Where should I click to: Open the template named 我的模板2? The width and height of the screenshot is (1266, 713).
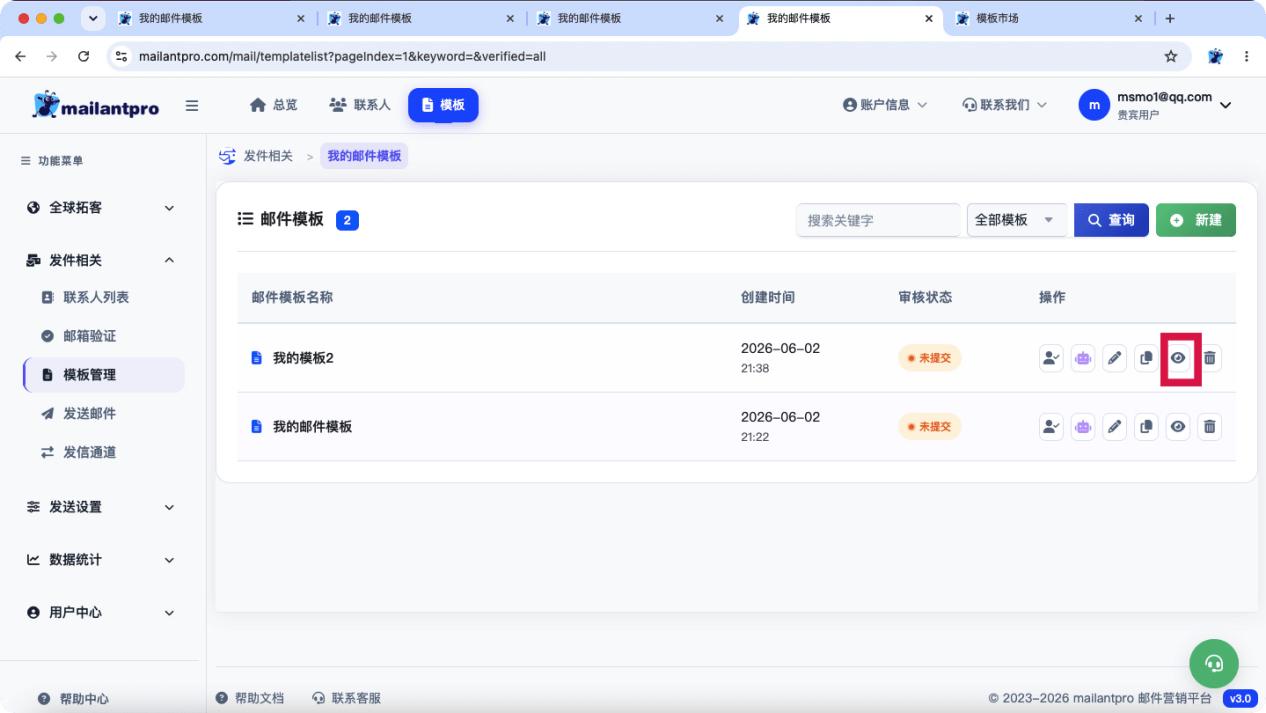point(303,358)
